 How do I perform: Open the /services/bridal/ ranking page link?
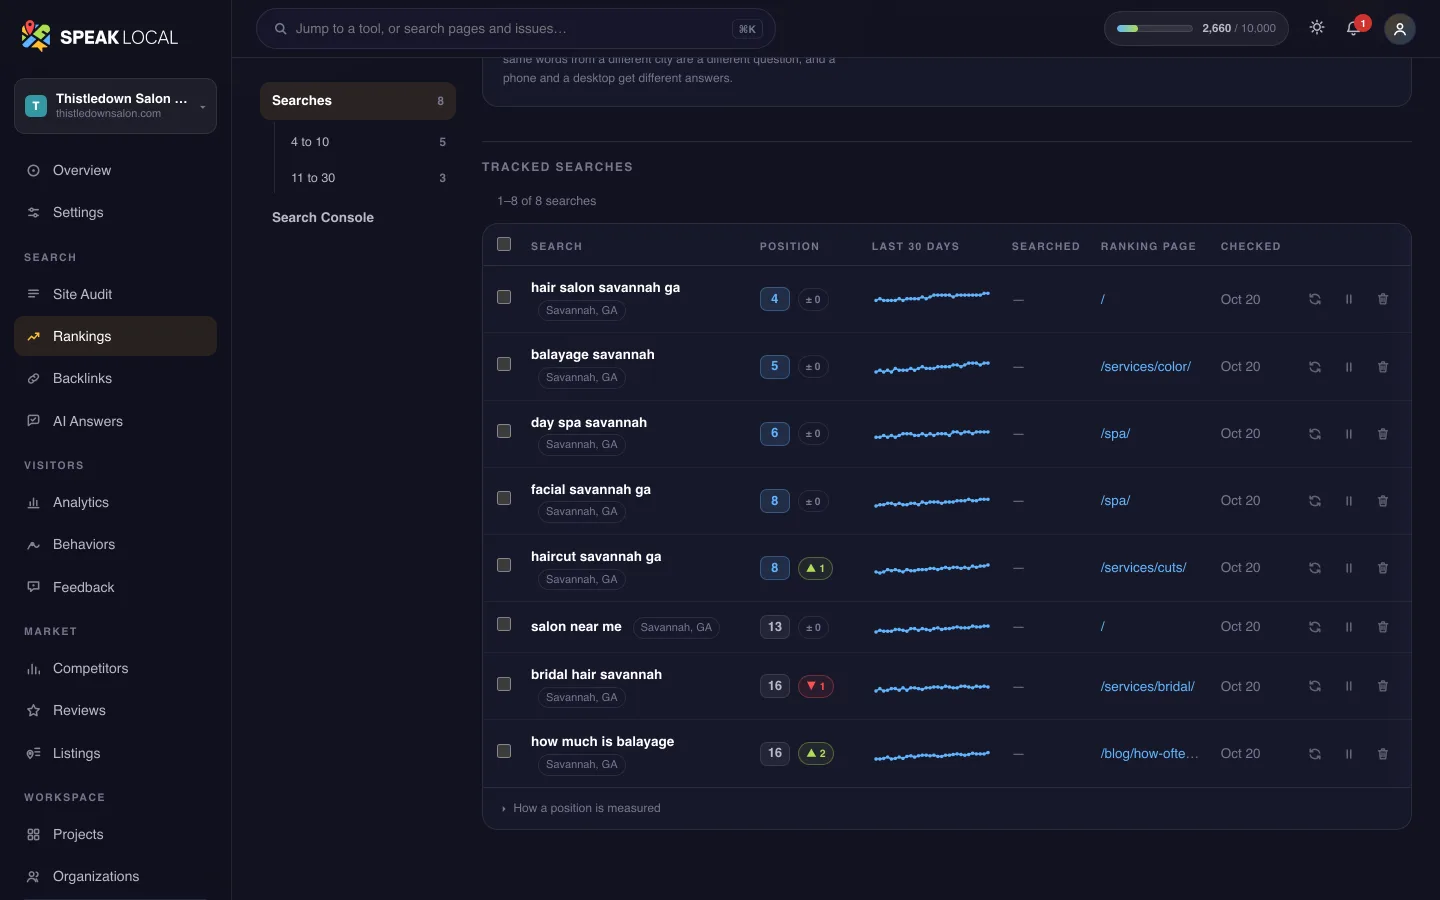point(1147,686)
